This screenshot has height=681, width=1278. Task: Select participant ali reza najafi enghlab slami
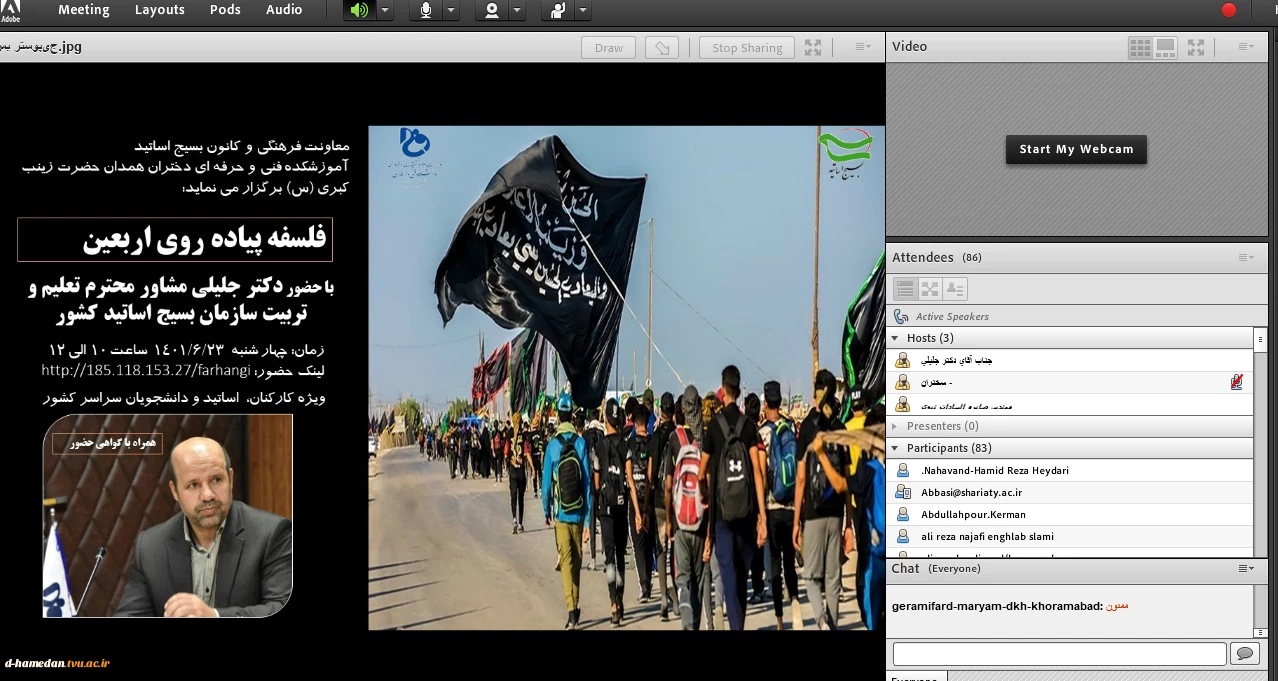1070,536
